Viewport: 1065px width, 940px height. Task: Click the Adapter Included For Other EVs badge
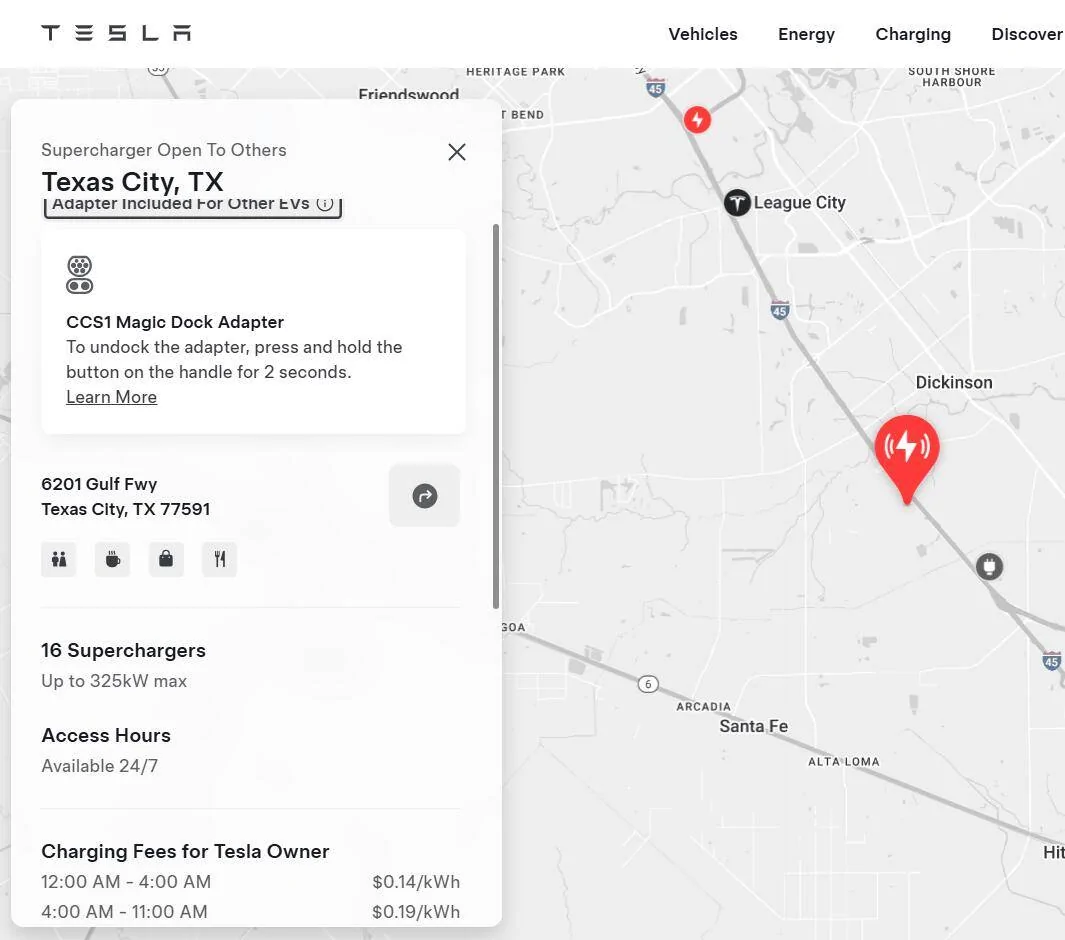[192, 205]
